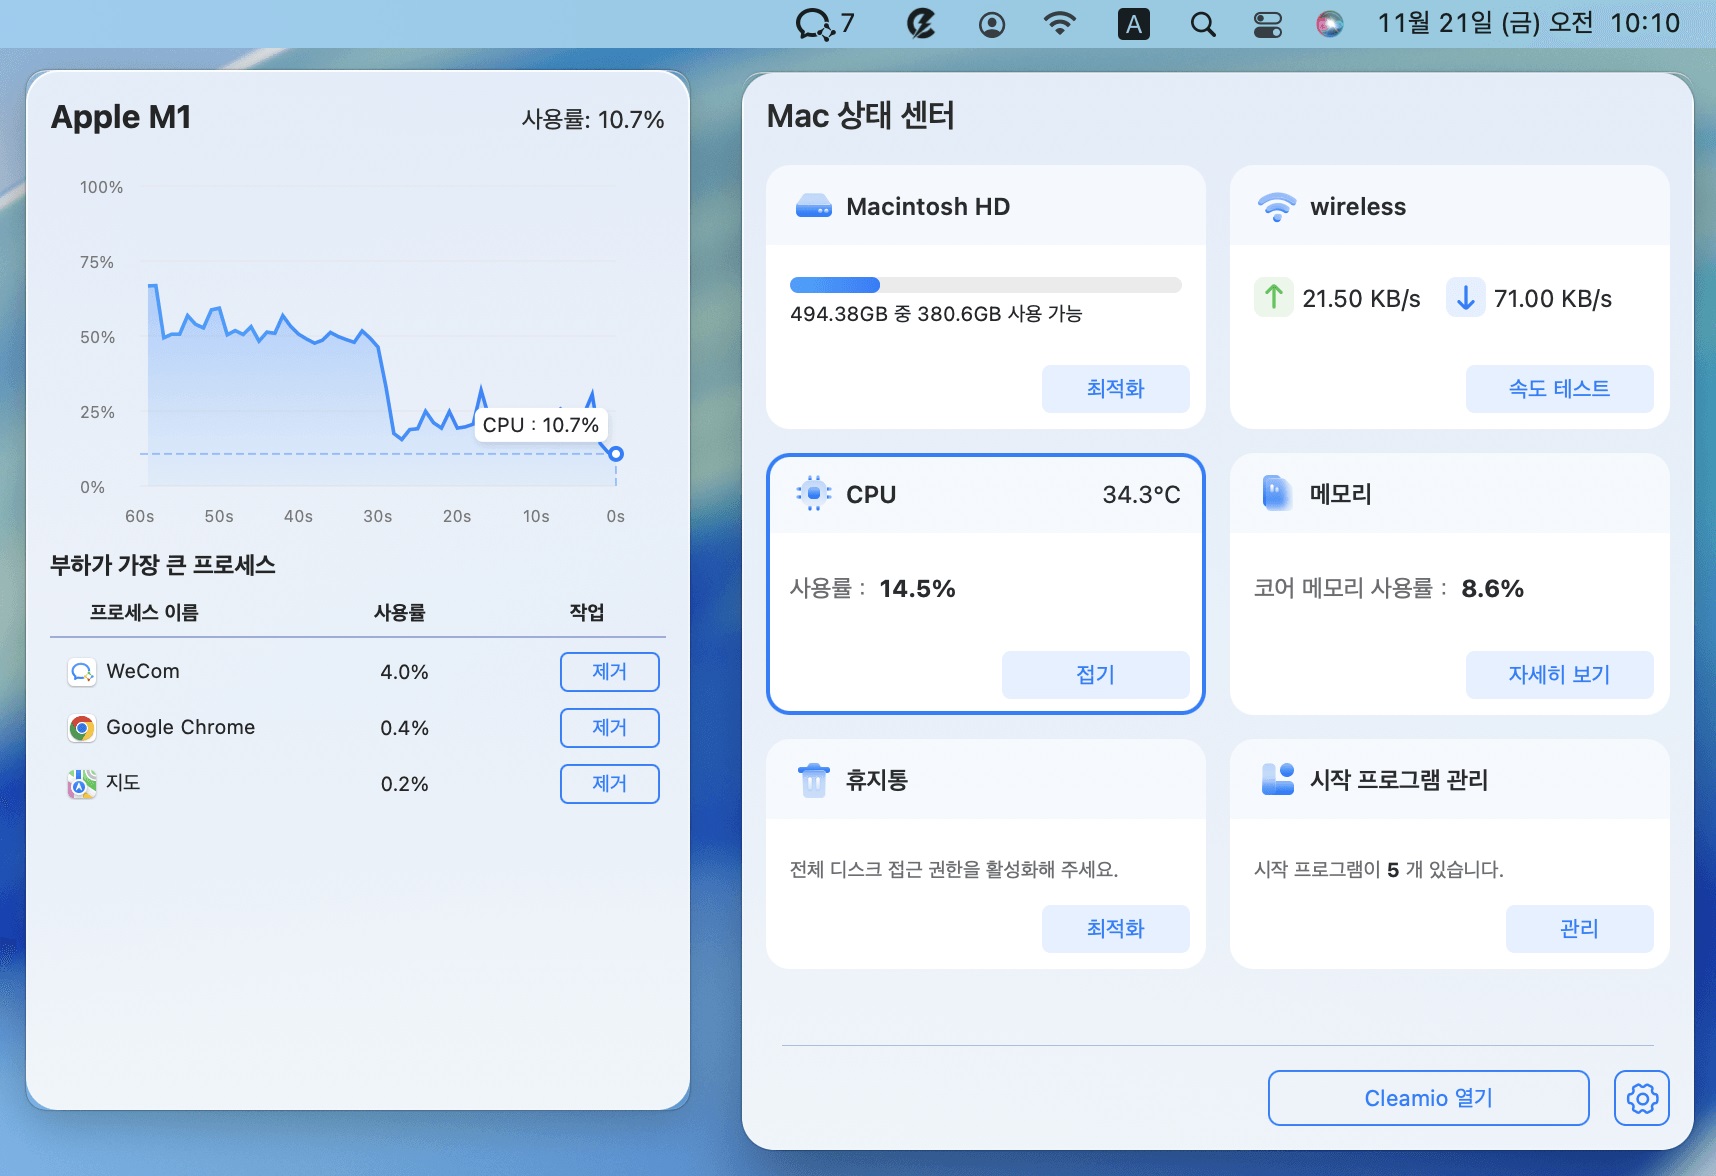
Task: Click the Google Chrome icon in process list
Action: (81, 728)
